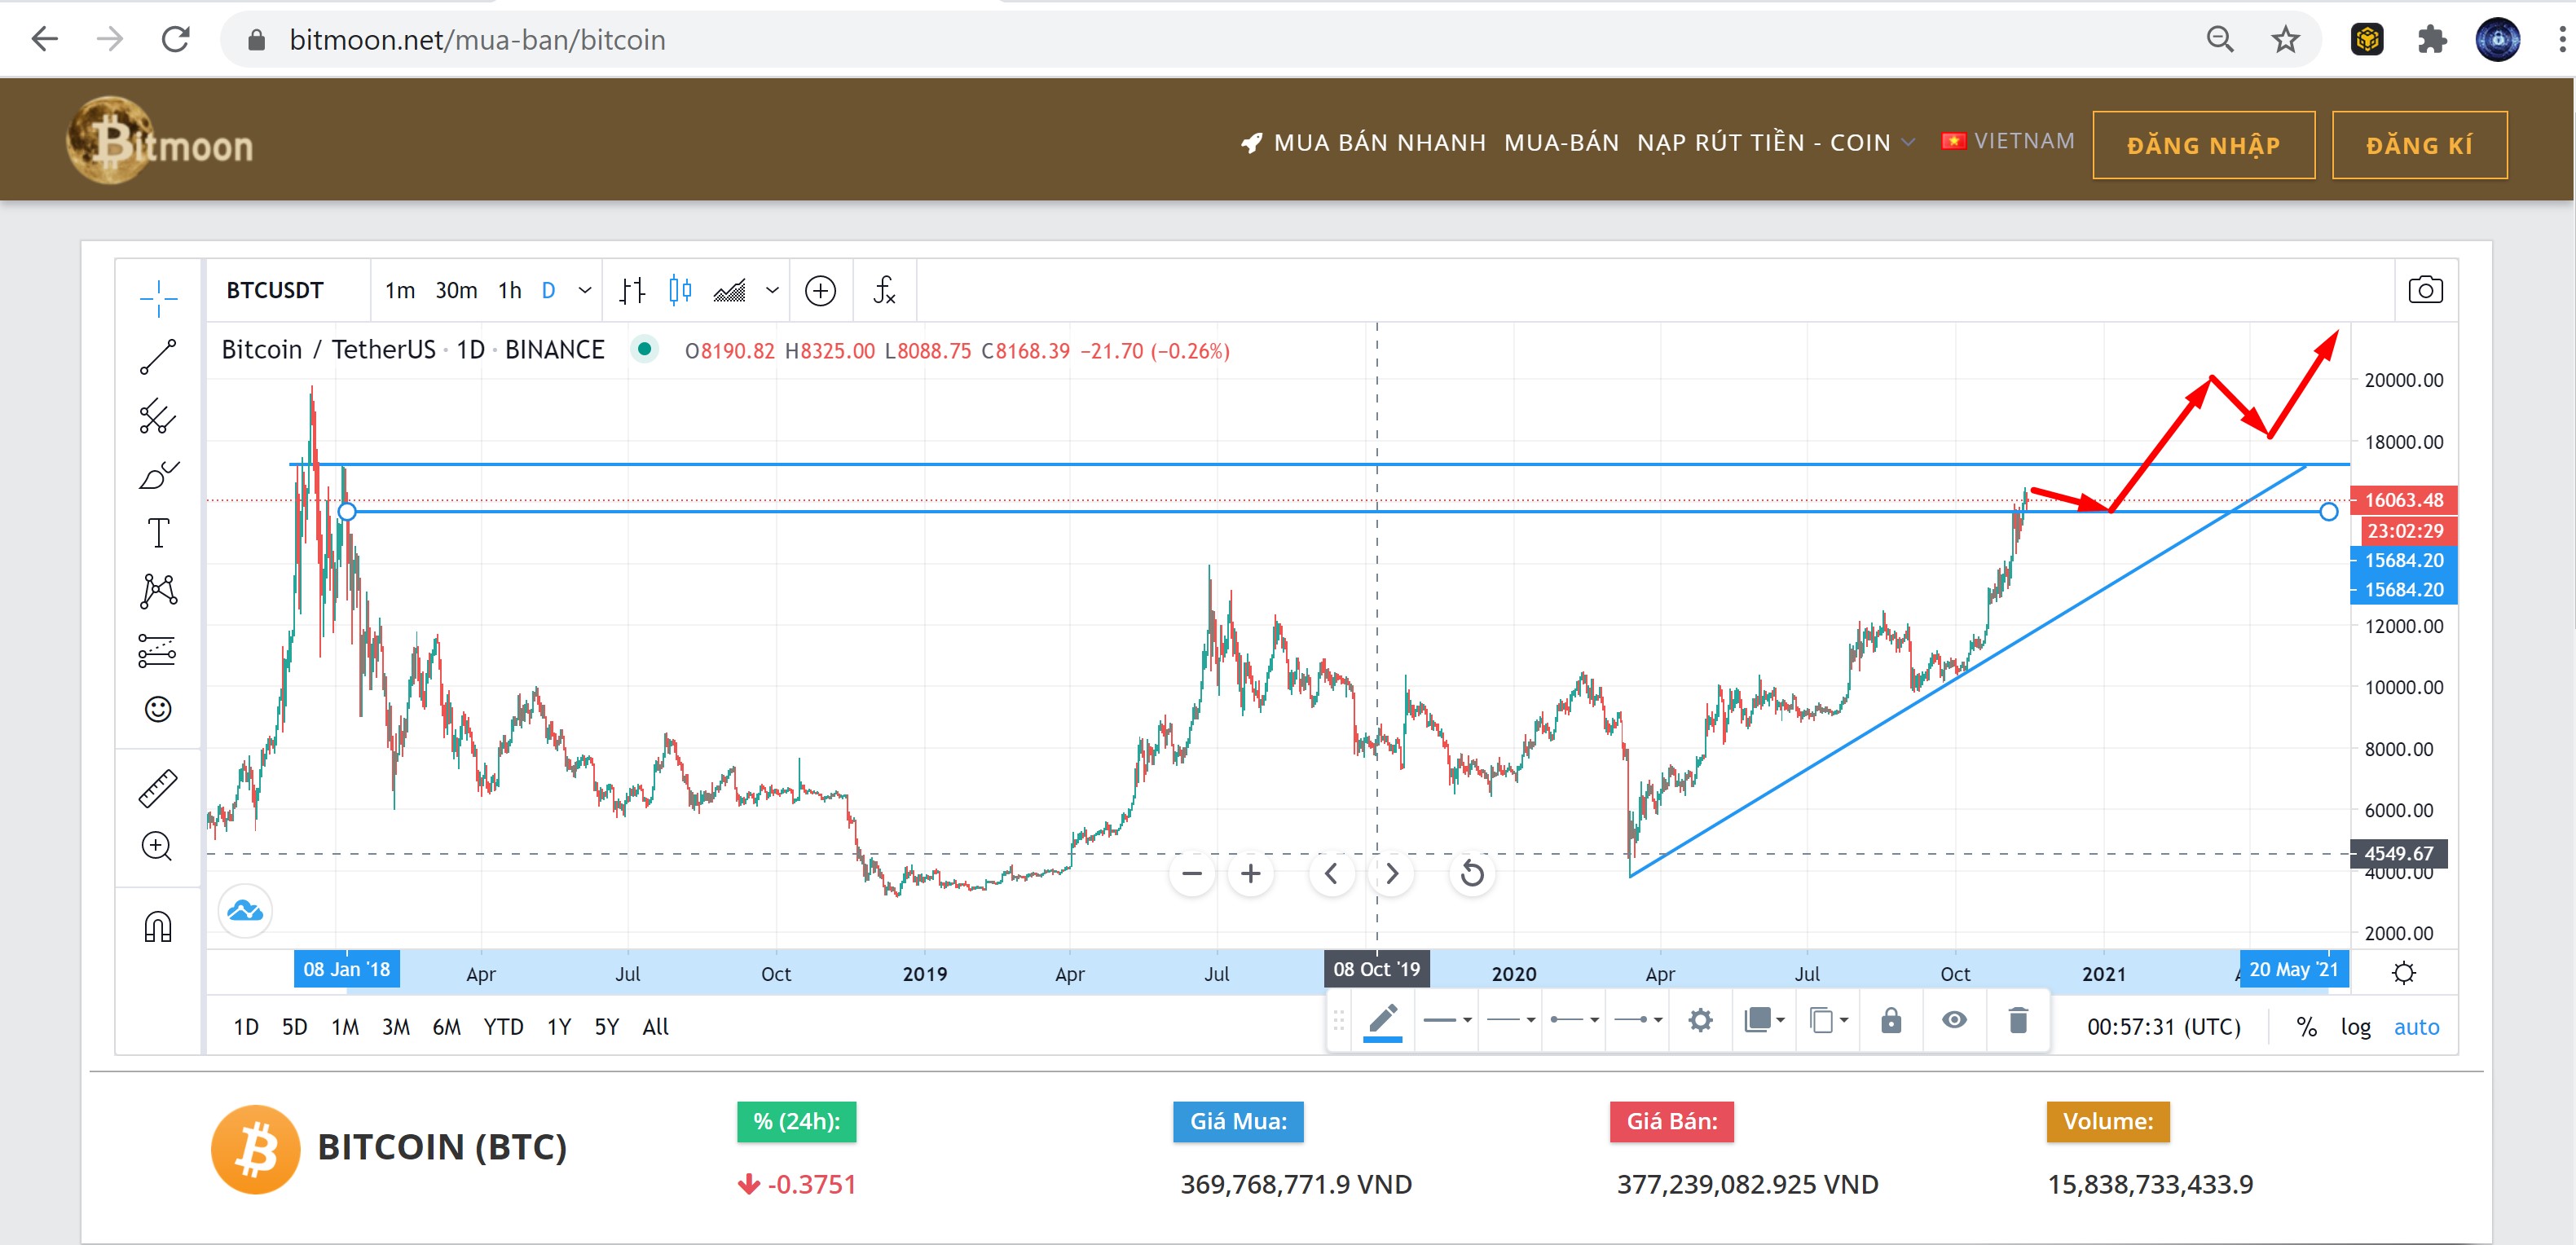Click the BTCUSDT symbol field
The width and height of the screenshot is (2576, 1245).
coord(275,290)
